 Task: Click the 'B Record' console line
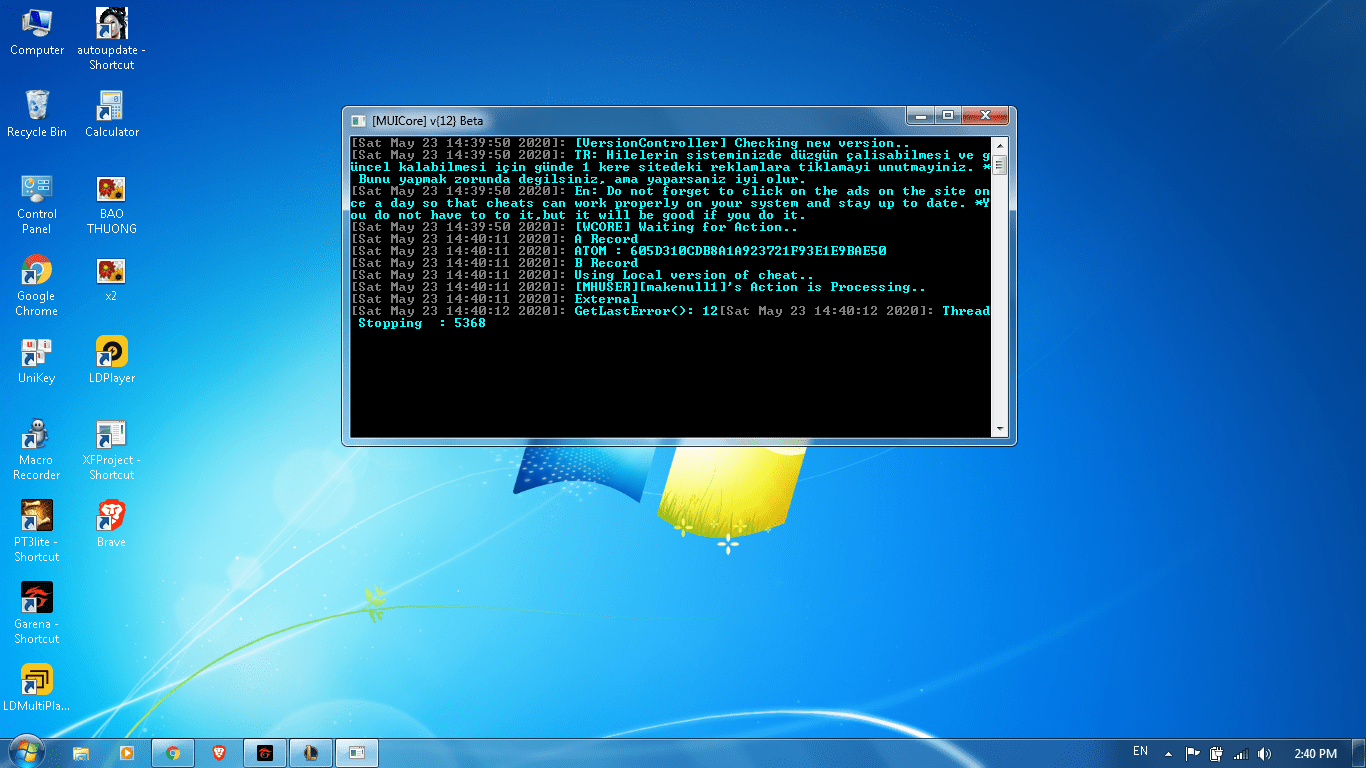pyautogui.click(x=606, y=263)
